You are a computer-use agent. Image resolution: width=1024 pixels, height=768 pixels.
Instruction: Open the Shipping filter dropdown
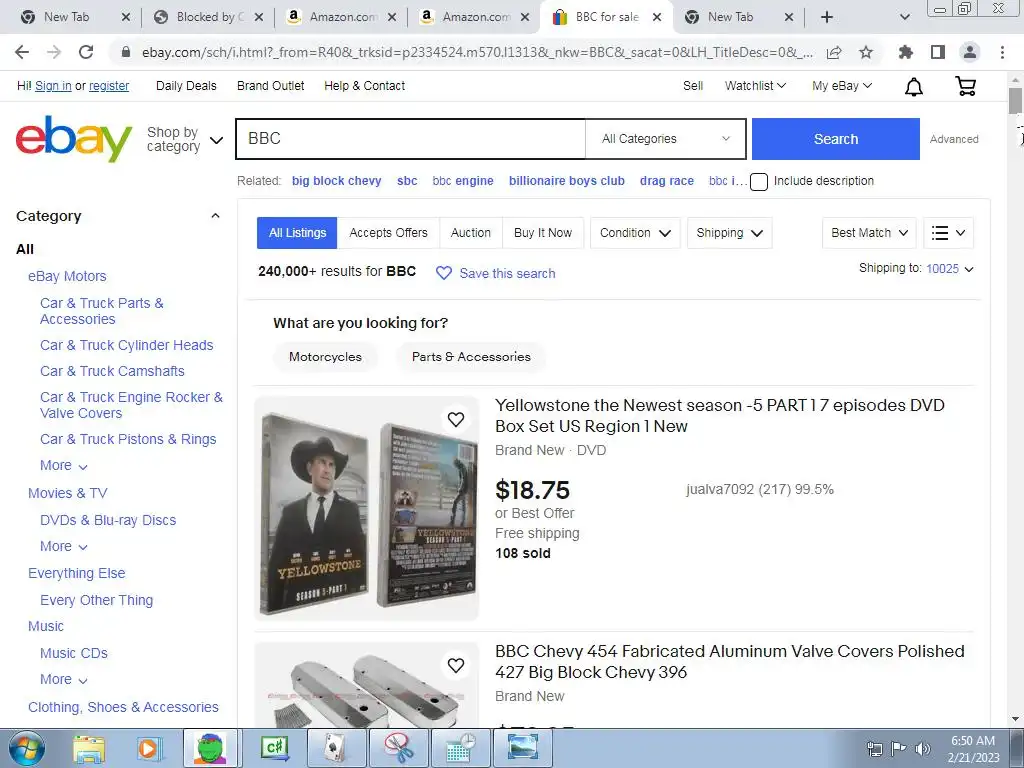click(x=729, y=233)
